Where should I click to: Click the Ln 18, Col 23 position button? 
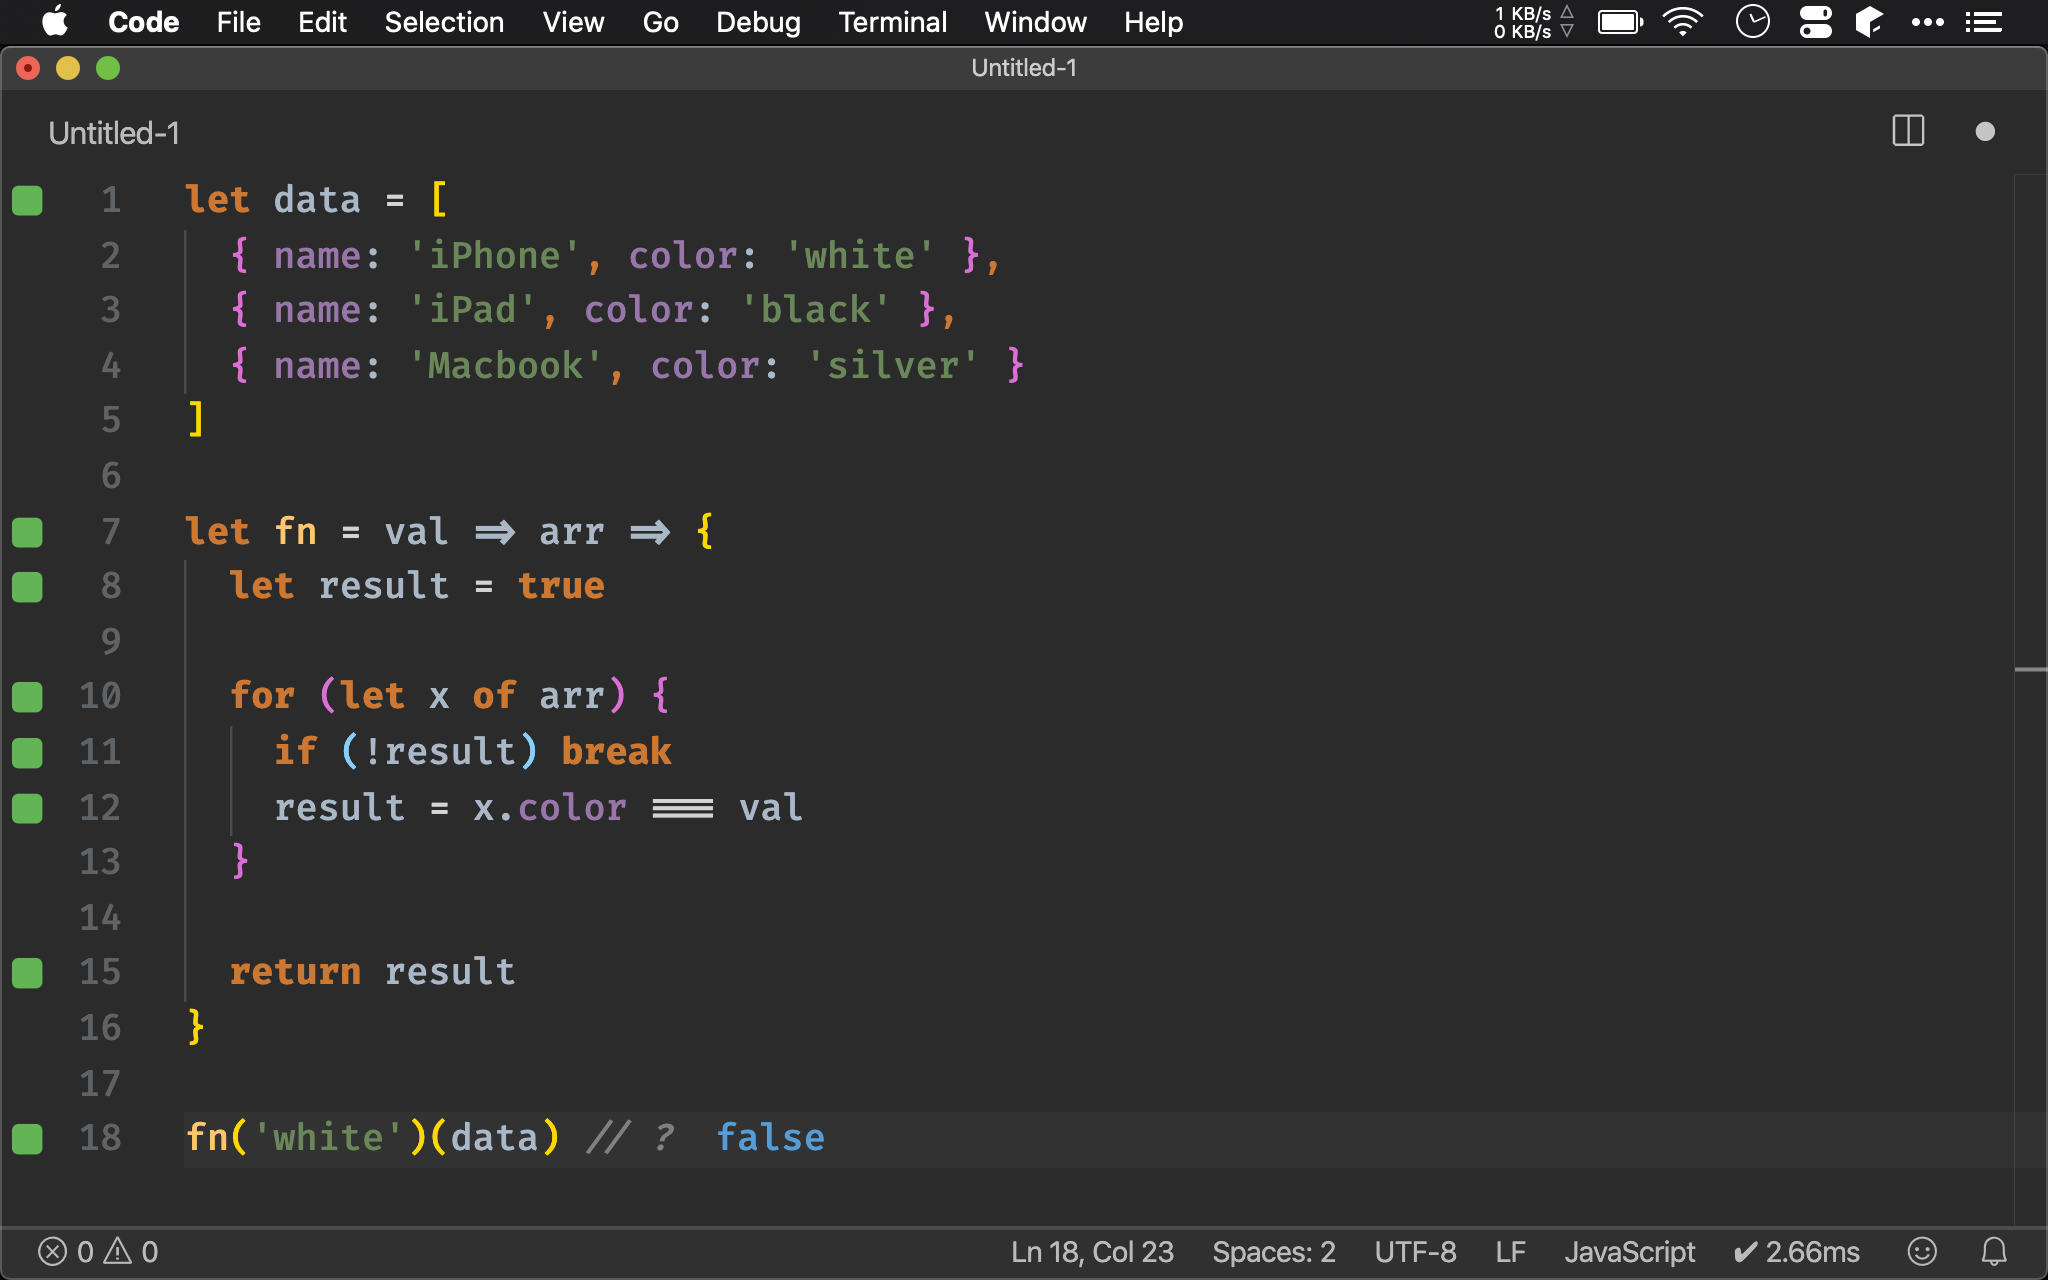(x=1092, y=1251)
